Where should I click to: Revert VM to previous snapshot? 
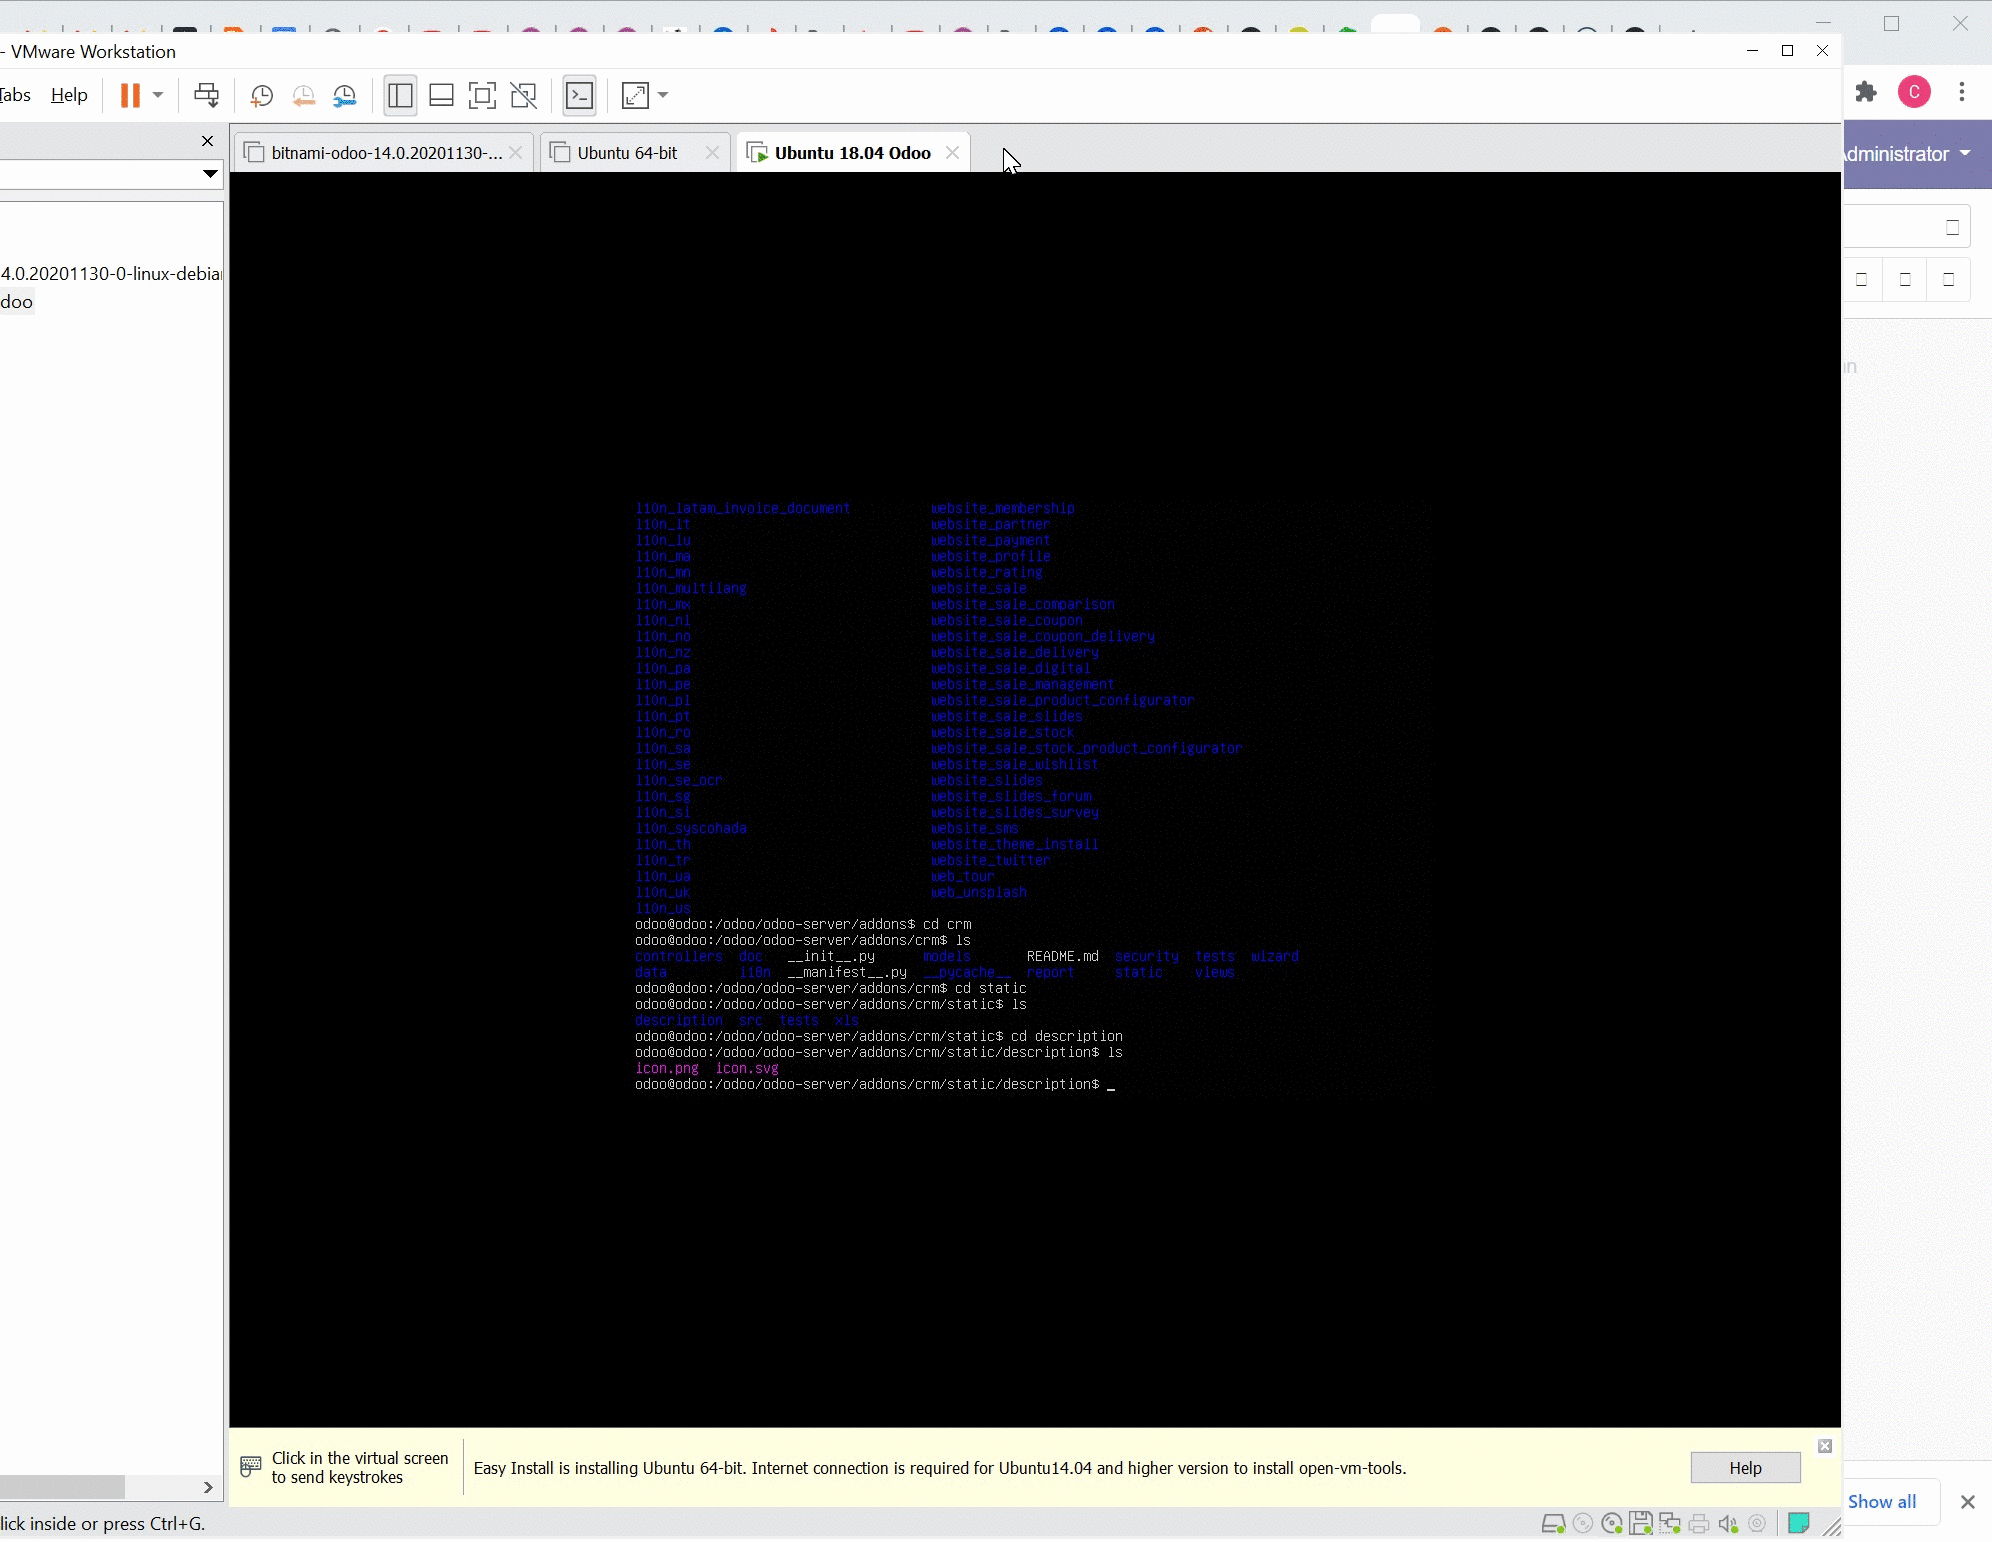[303, 96]
